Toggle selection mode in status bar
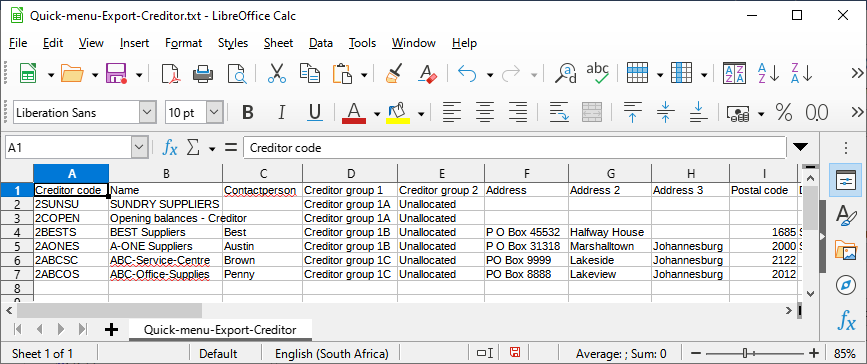The image size is (867, 364). coord(484,353)
